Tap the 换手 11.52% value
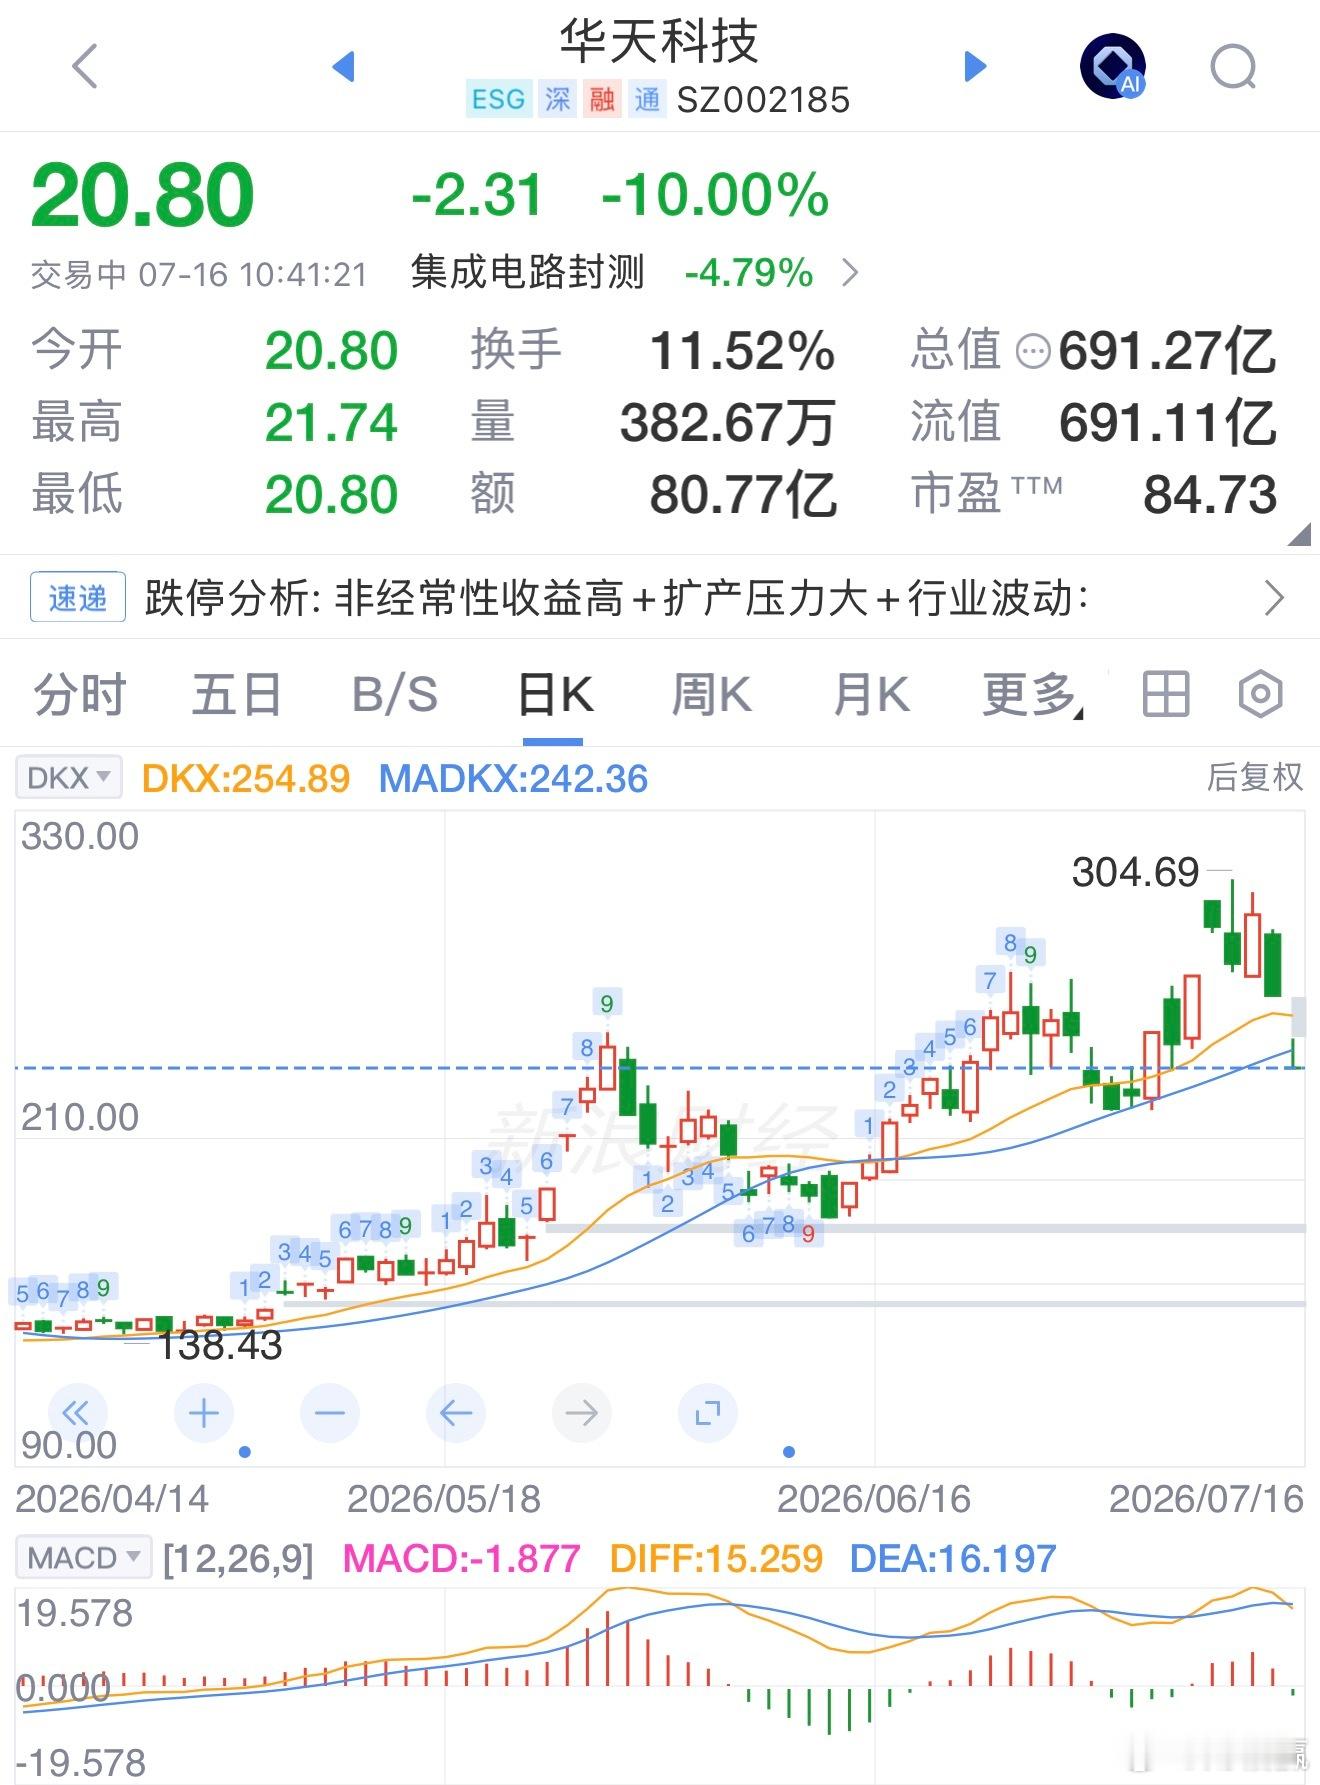The height and width of the screenshot is (1785, 1320). [x=742, y=351]
